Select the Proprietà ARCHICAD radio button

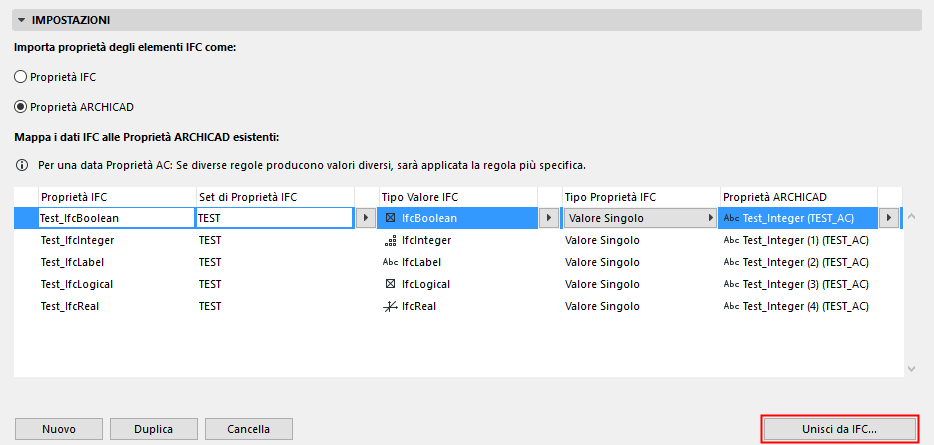[21, 106]
